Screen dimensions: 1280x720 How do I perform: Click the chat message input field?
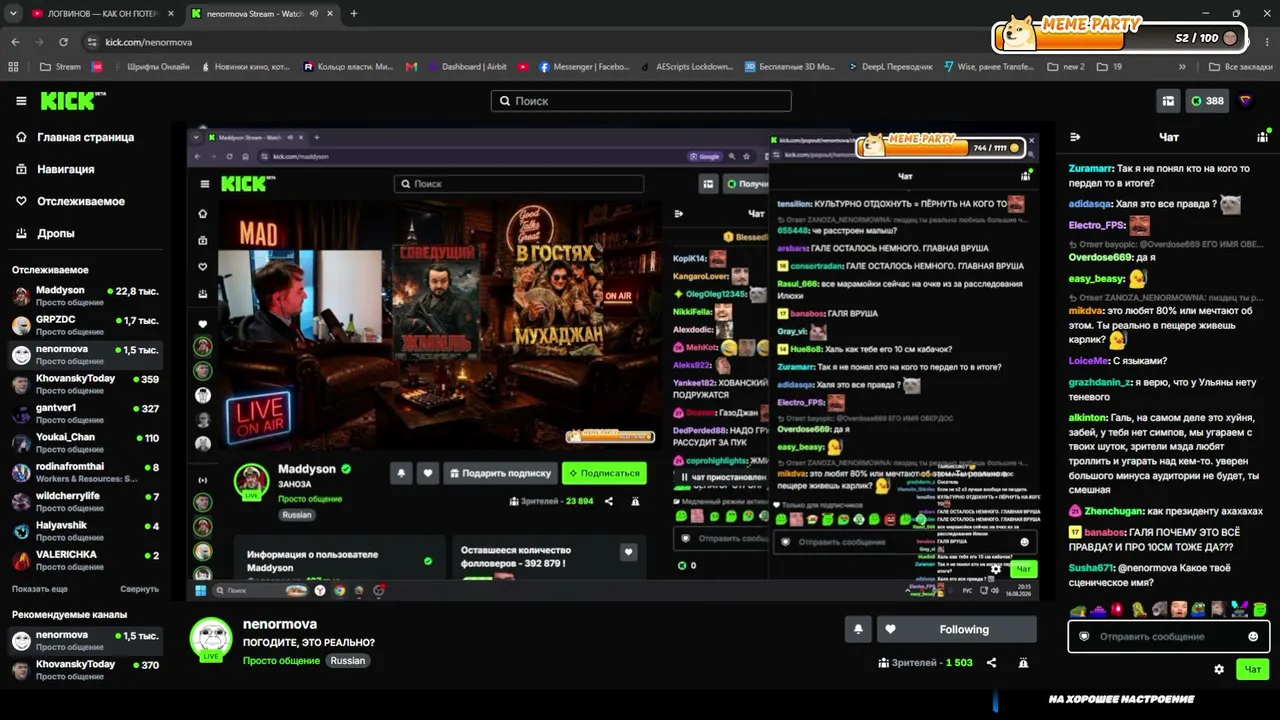1168,636
